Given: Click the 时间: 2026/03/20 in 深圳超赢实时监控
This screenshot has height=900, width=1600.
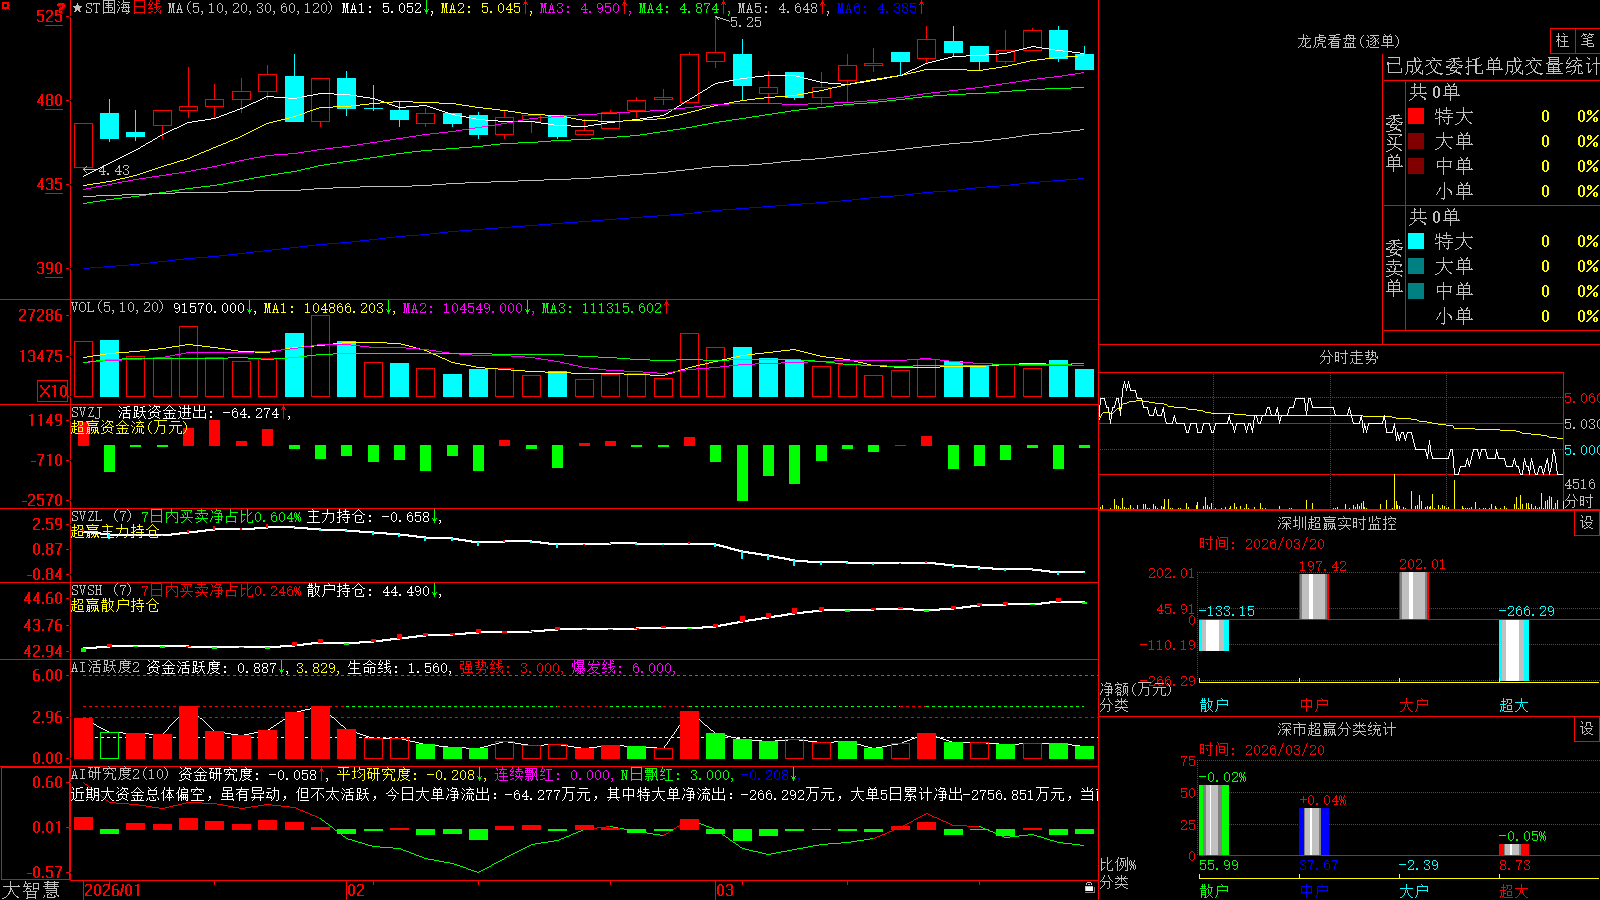Looking at the screenshot, I should coord(1262,544).
